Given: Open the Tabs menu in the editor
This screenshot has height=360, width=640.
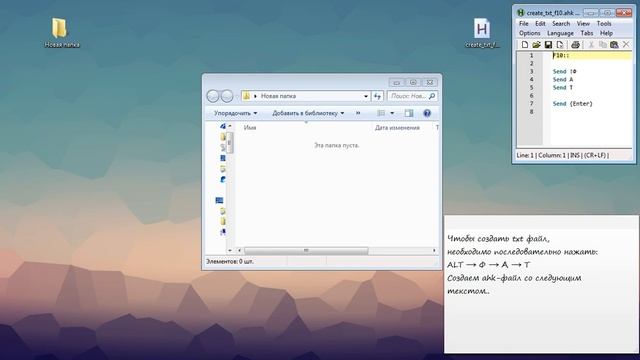Looking at the screenshot, I should 587,33.
